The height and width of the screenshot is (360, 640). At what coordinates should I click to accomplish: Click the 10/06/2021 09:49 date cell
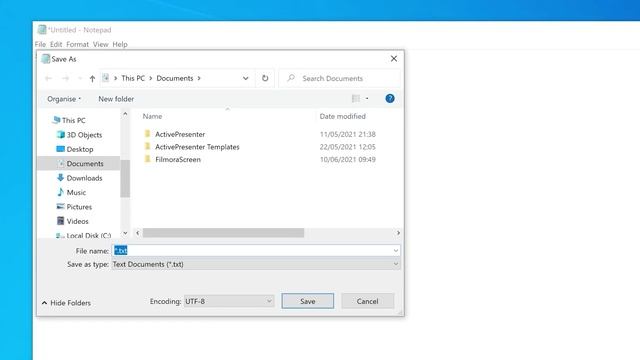click(348, 160)
